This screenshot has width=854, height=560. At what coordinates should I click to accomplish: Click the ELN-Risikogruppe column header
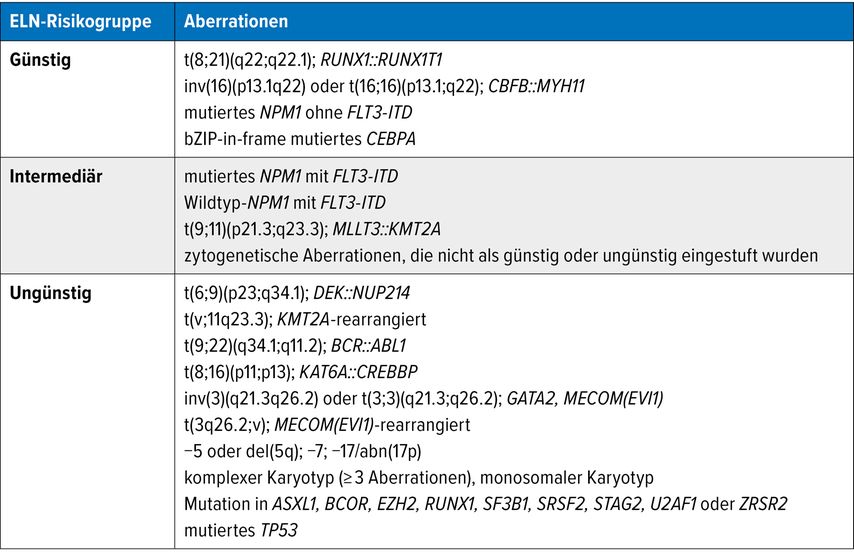(x=81, y=20)
